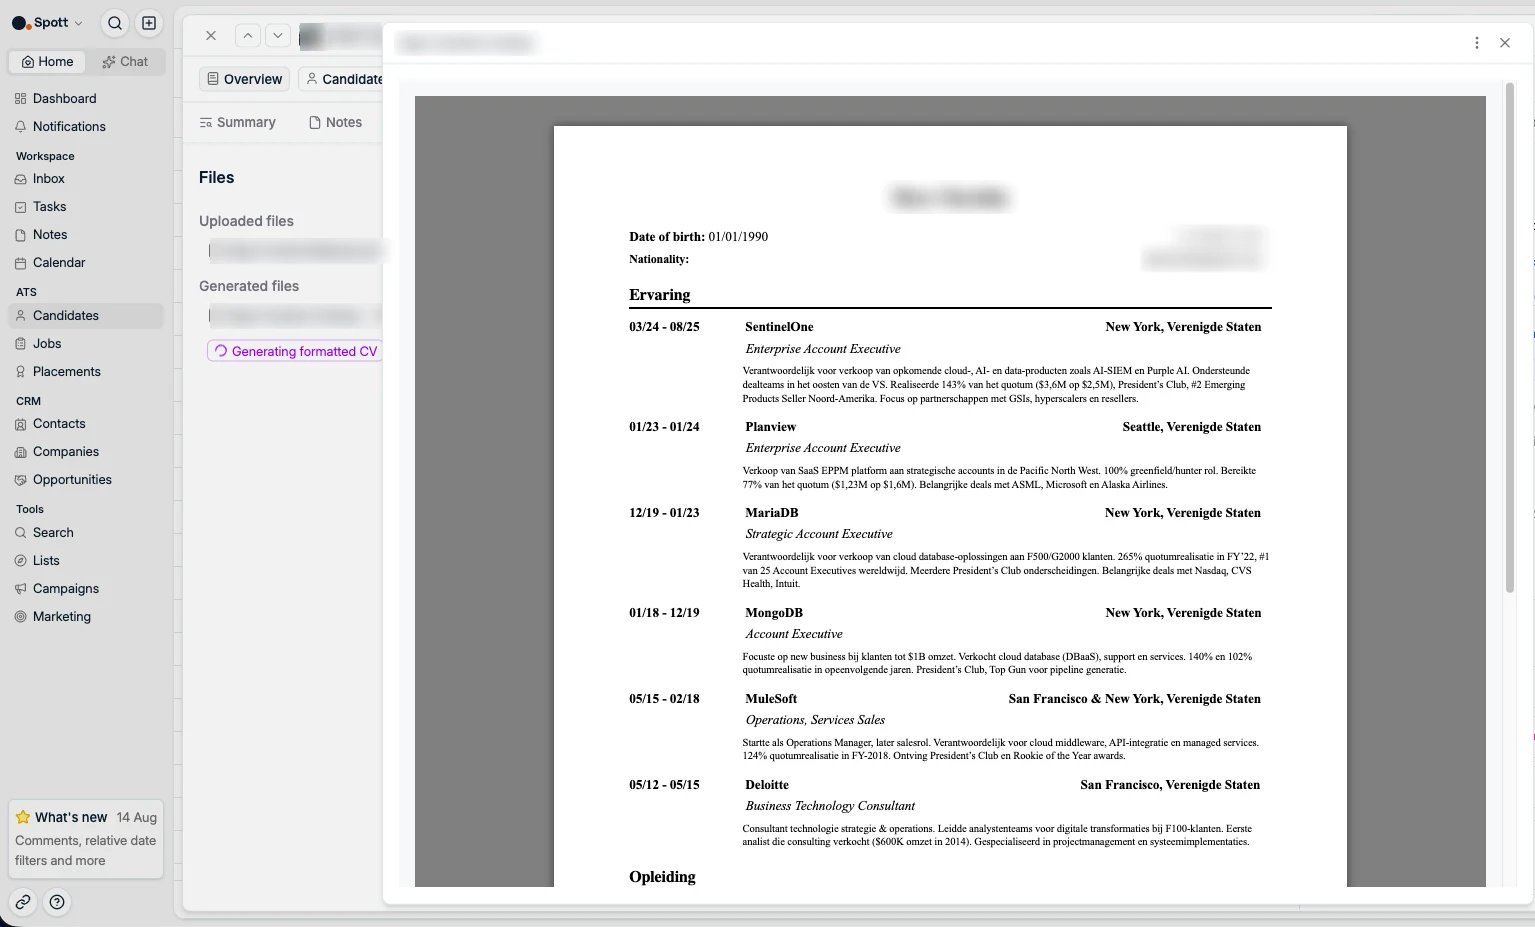
Task: Click the Contacts icon in the sidebar
Action: (21, 424)
